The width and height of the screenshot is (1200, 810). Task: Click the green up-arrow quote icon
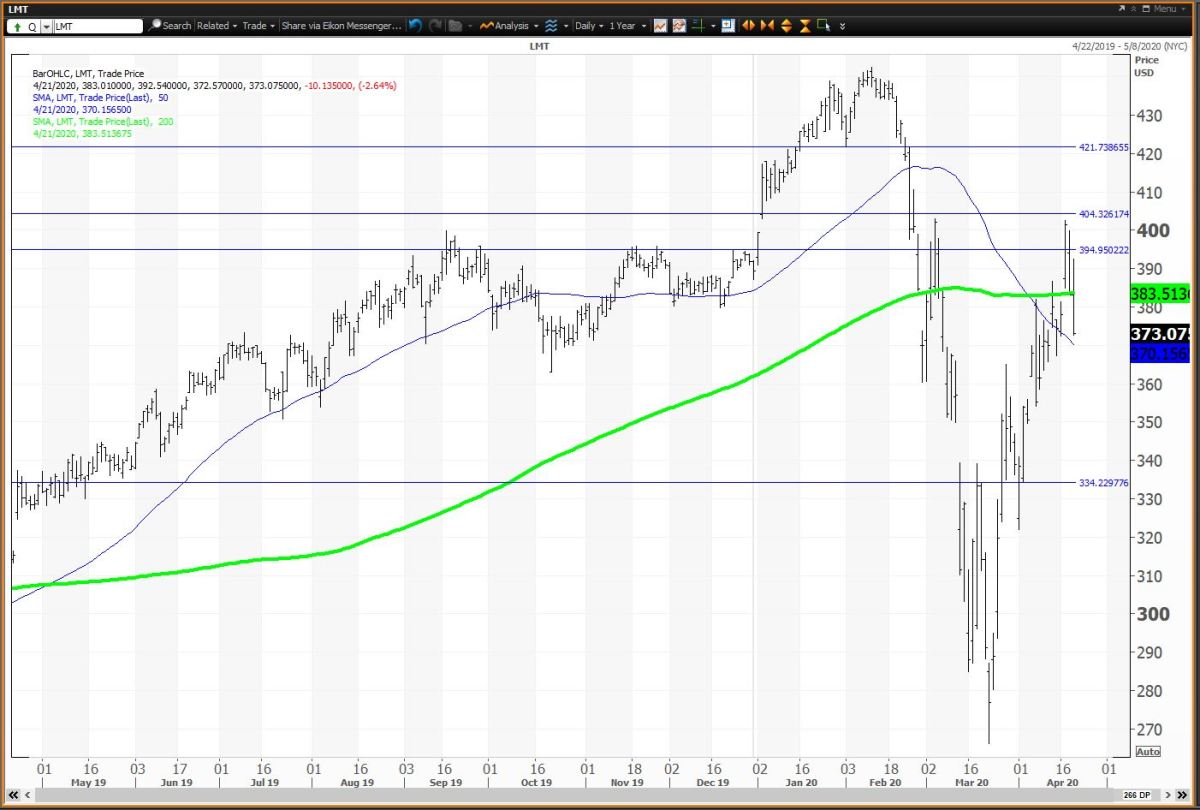[17, 26]
